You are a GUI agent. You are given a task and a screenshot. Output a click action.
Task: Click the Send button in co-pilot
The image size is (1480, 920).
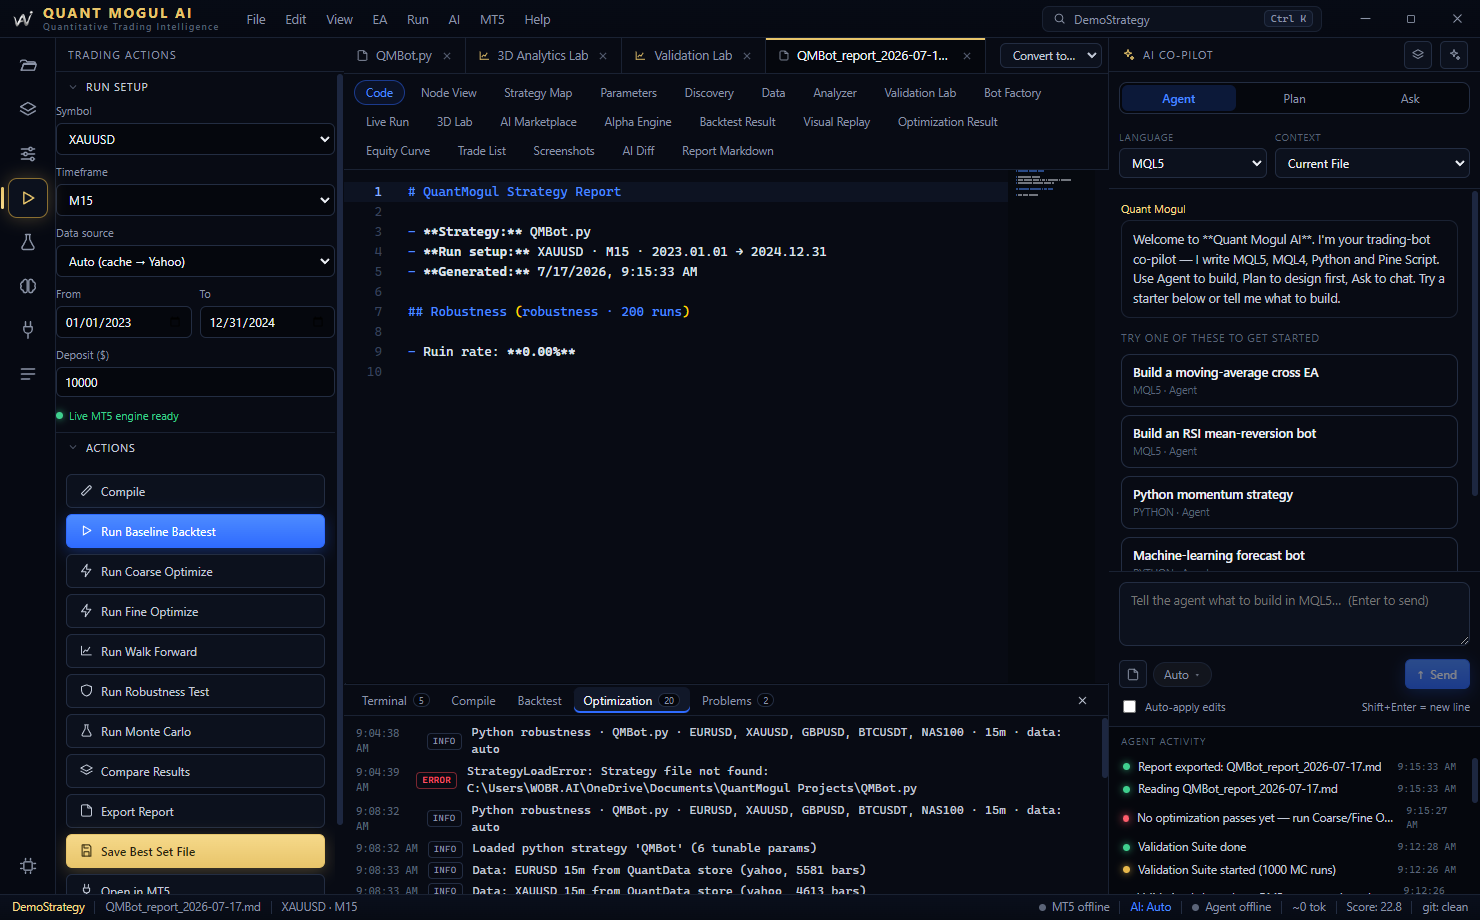(1437, 675)
